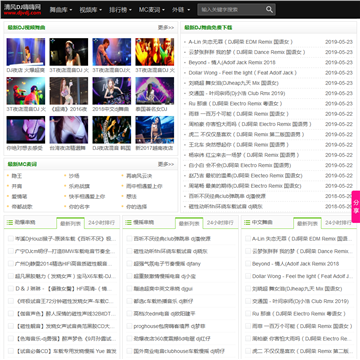The width and height of the screenshot is (360, 360).
Task: Tick checkbox for A-Lin song in 中文舞曲 panel
Action: pos(248,239)
